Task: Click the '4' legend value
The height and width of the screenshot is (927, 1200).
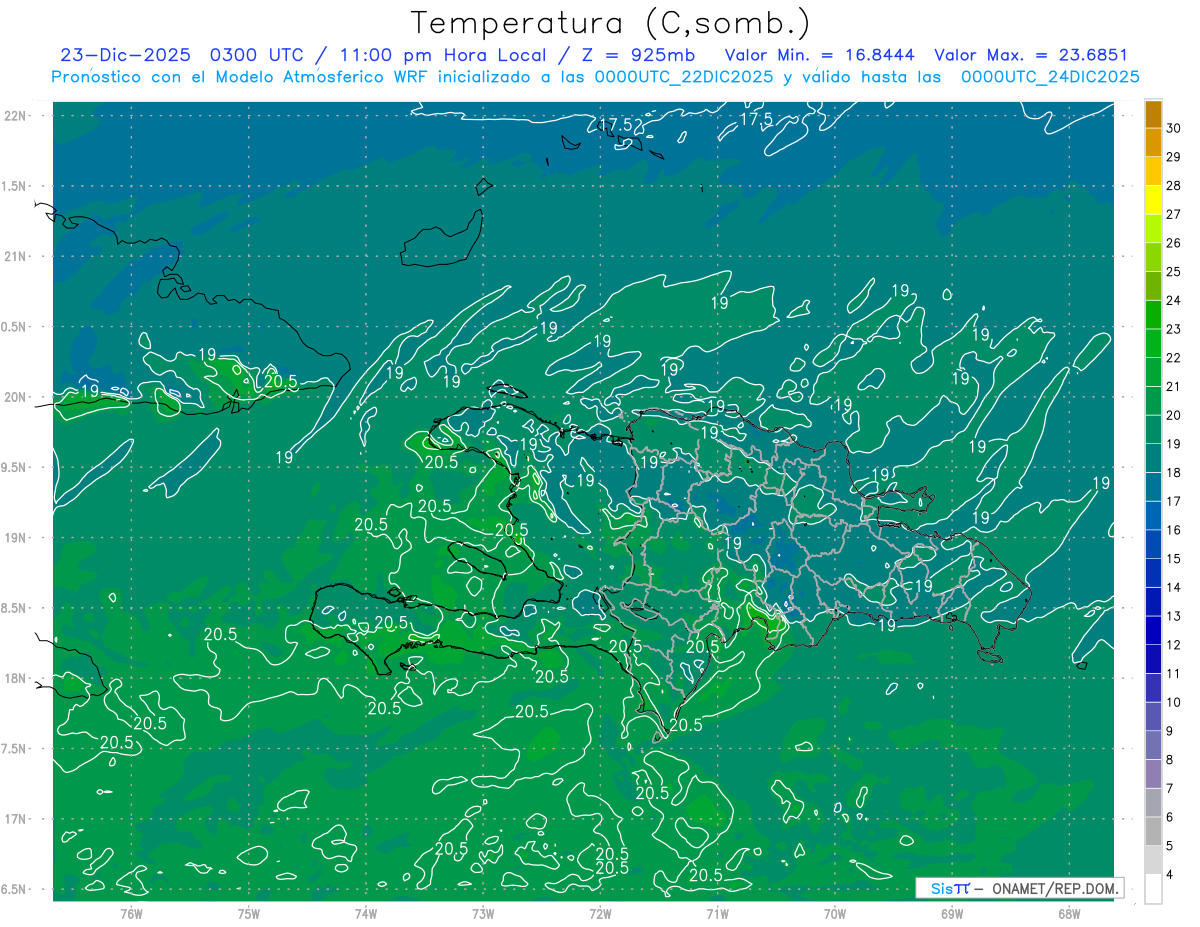Action: (x=1171, y=875)
